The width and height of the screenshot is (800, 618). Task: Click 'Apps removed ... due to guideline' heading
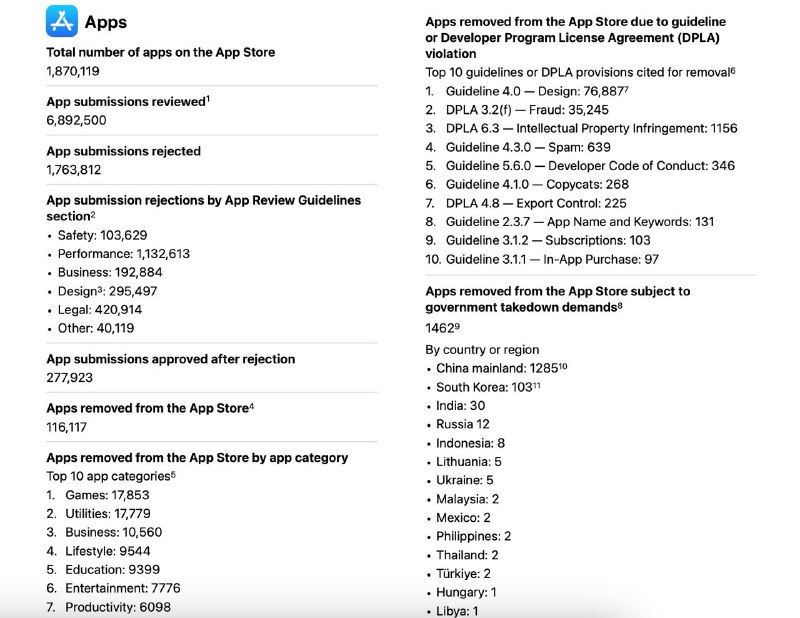(576, 38)
